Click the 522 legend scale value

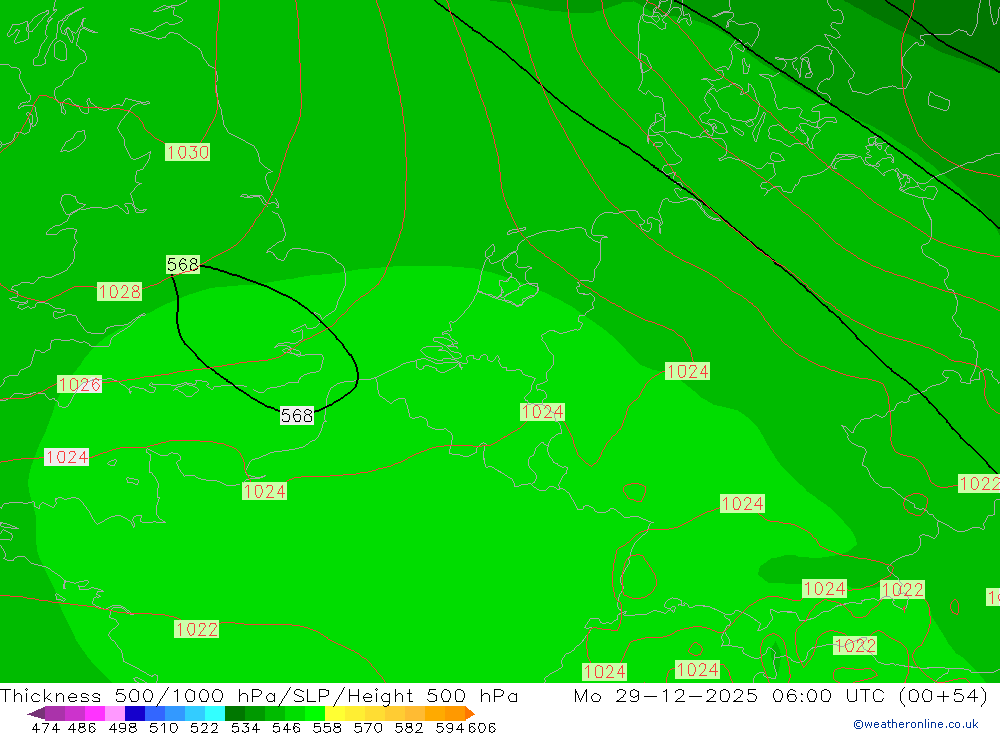pyautogui.click(x=204, y=727)
